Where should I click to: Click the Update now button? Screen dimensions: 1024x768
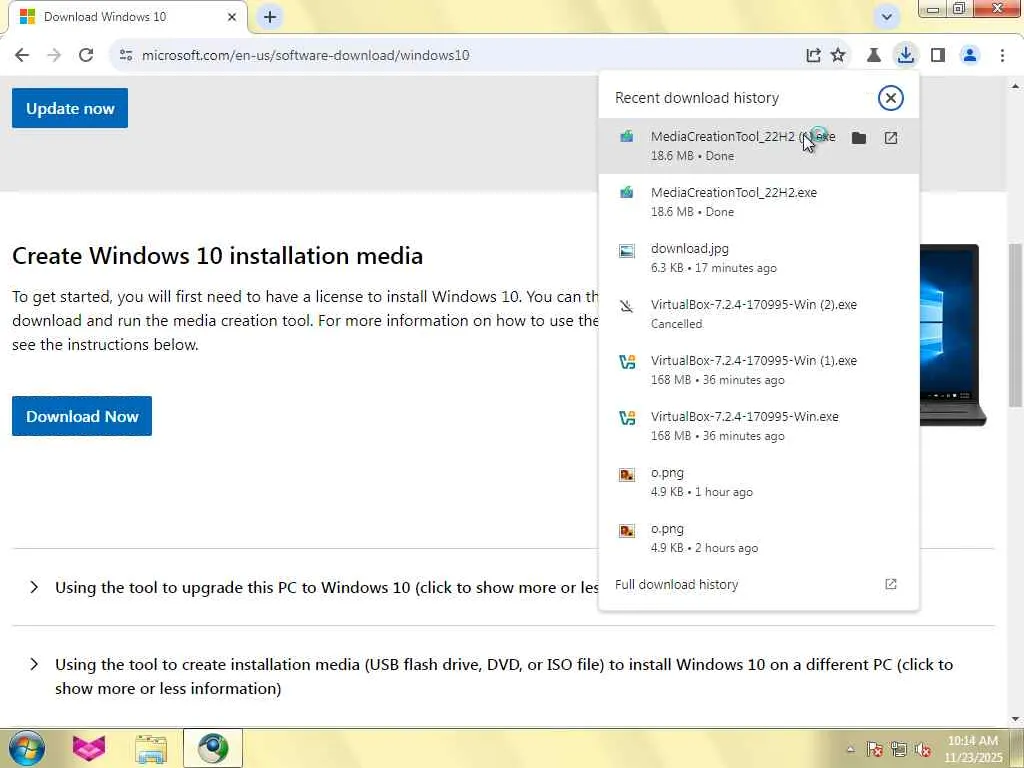pos(70,108)
